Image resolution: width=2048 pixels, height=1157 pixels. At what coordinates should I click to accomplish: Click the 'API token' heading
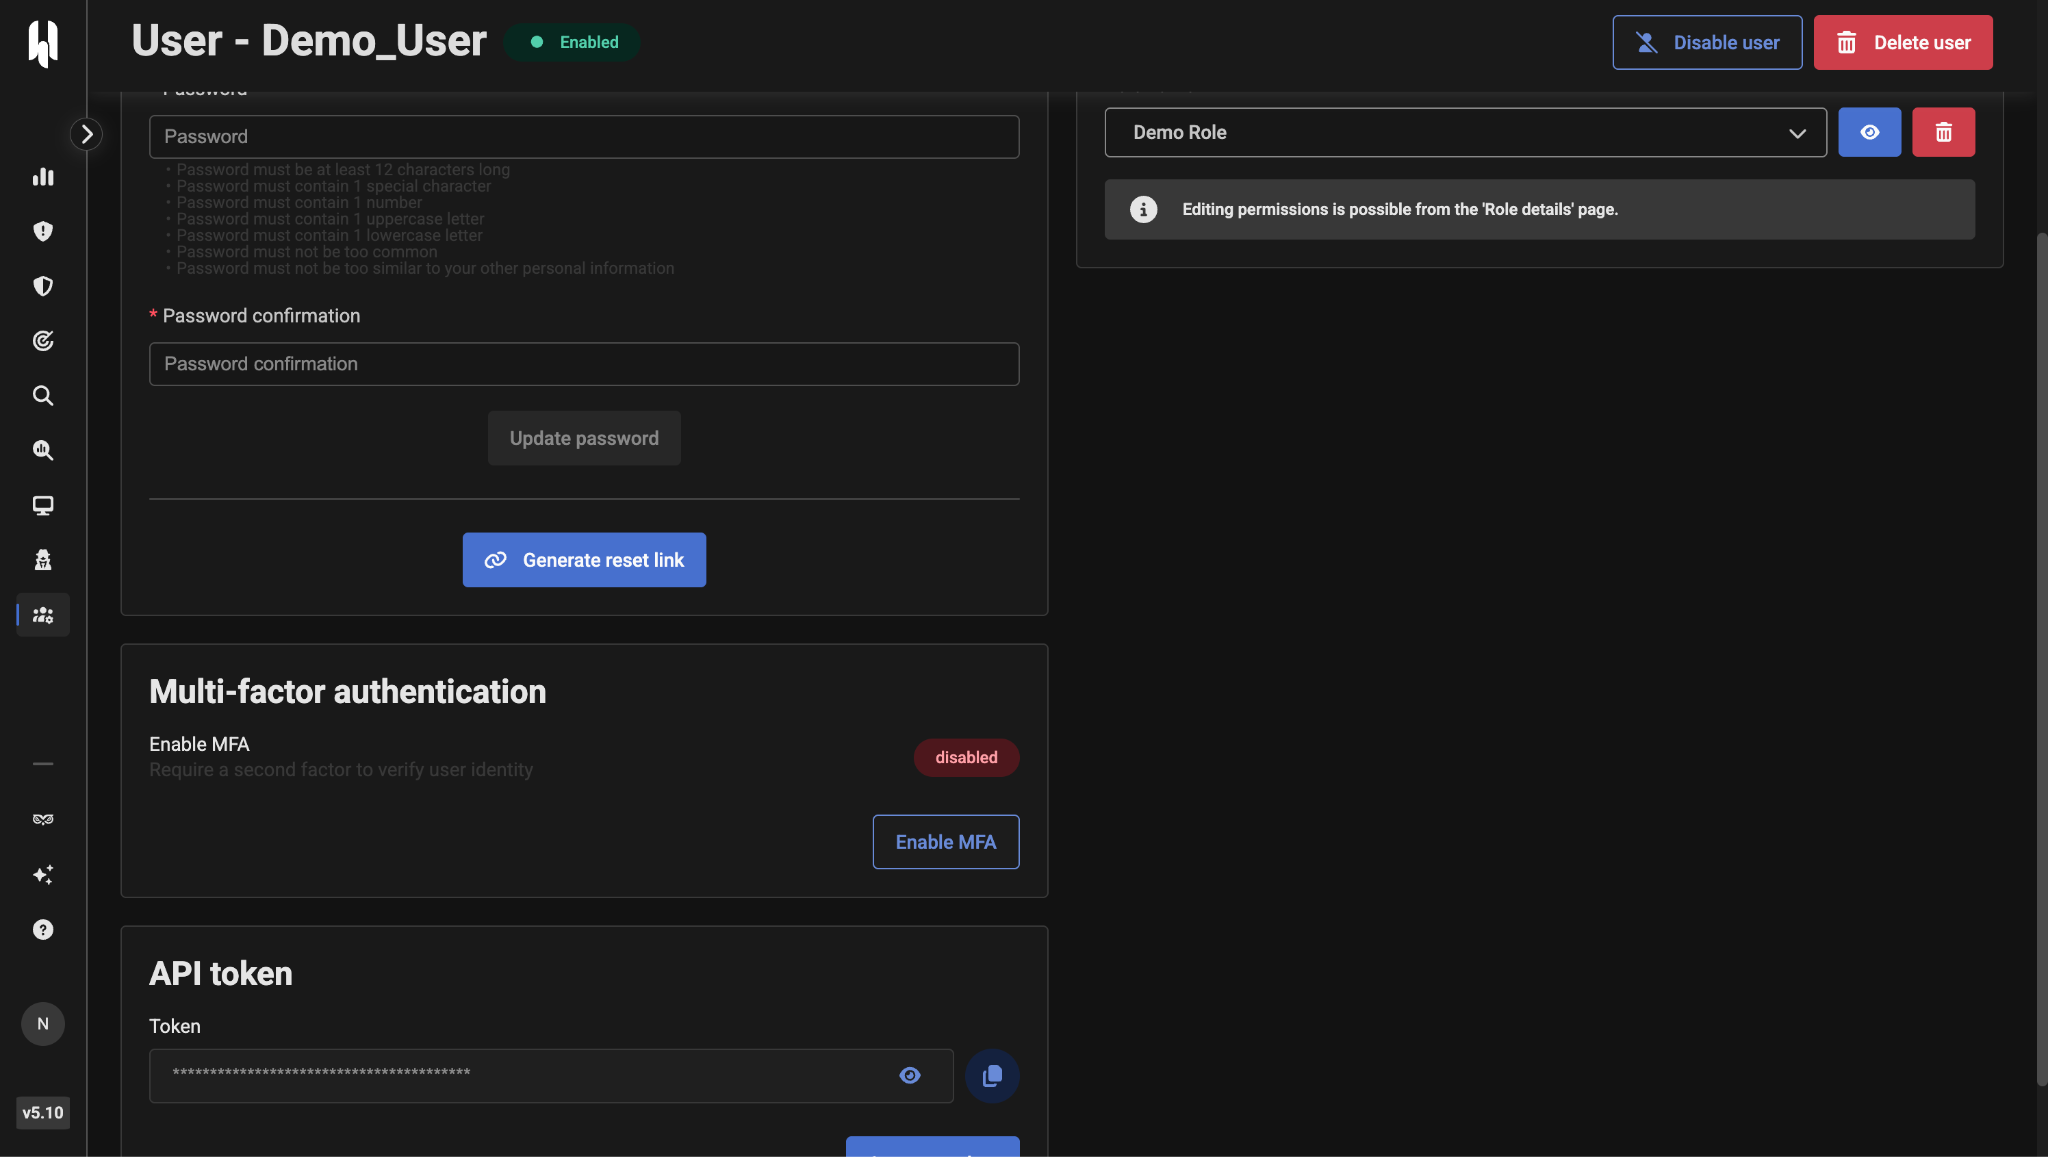pos(221,974)
